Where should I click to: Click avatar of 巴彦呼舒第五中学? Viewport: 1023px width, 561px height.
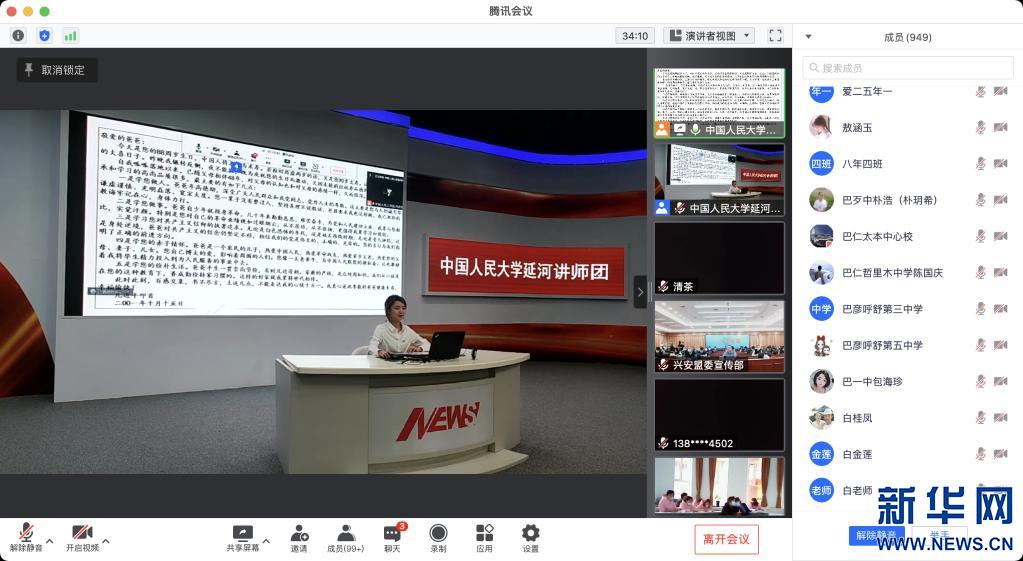pyautogui.click(x=821, y=345)
